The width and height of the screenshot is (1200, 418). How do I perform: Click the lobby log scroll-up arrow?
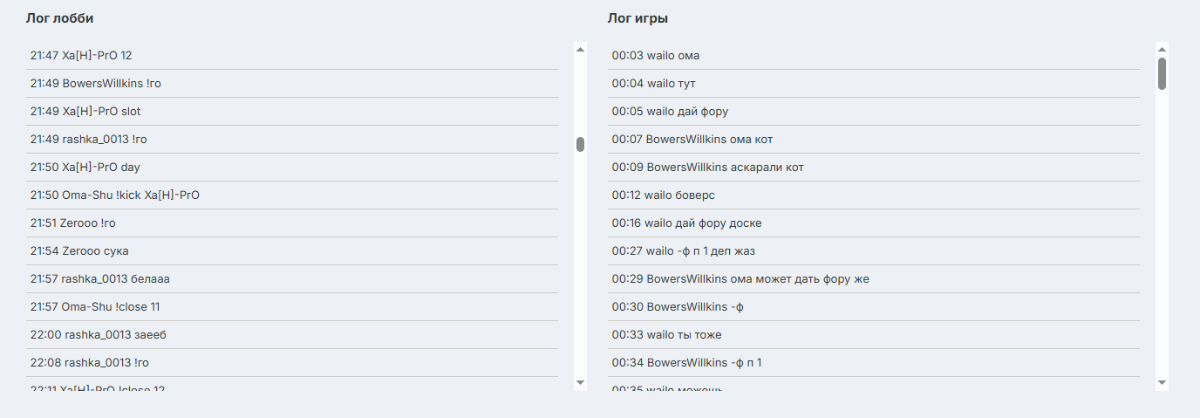click(x=580, y=48)
